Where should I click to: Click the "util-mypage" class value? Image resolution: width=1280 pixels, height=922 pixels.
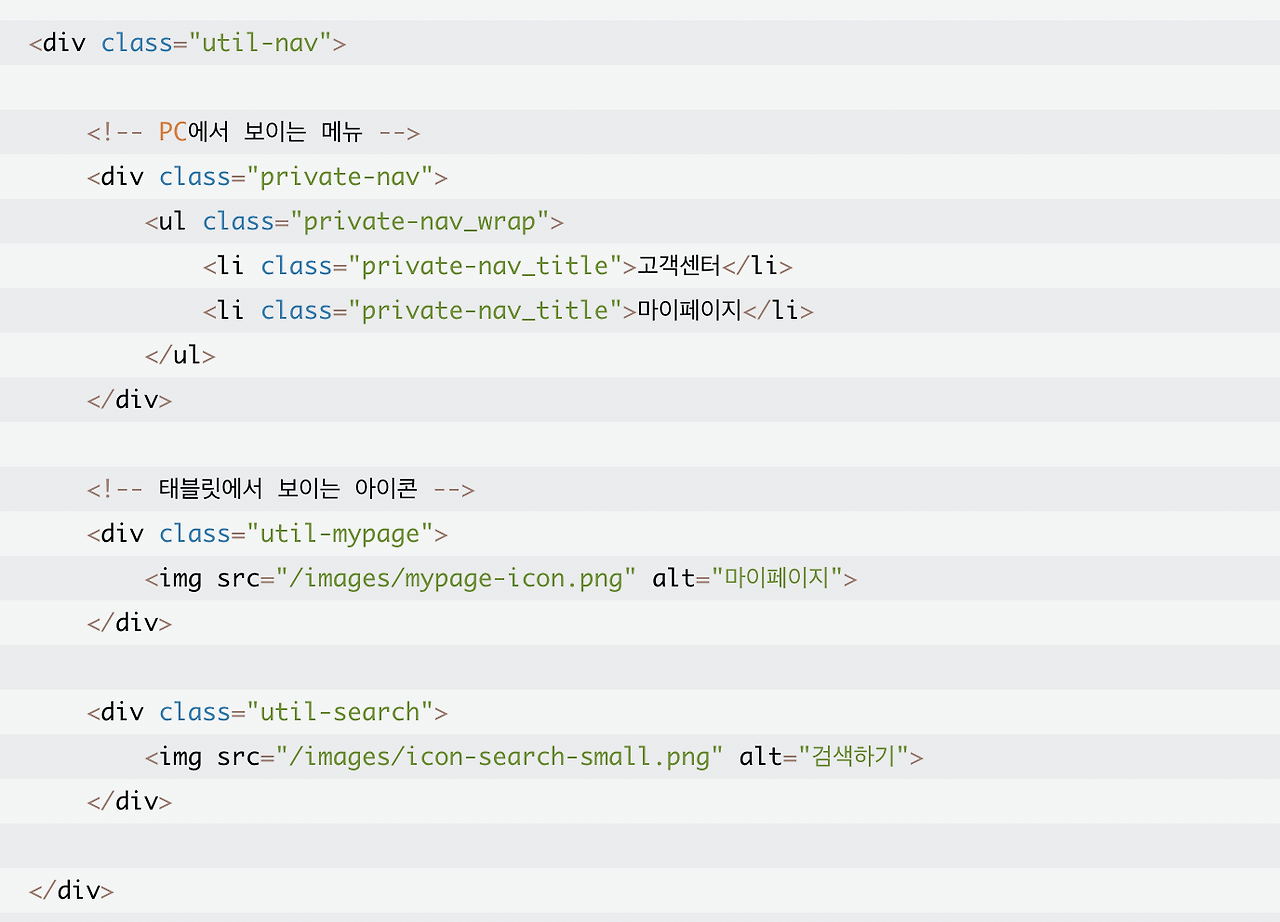[x=340, y=534]
